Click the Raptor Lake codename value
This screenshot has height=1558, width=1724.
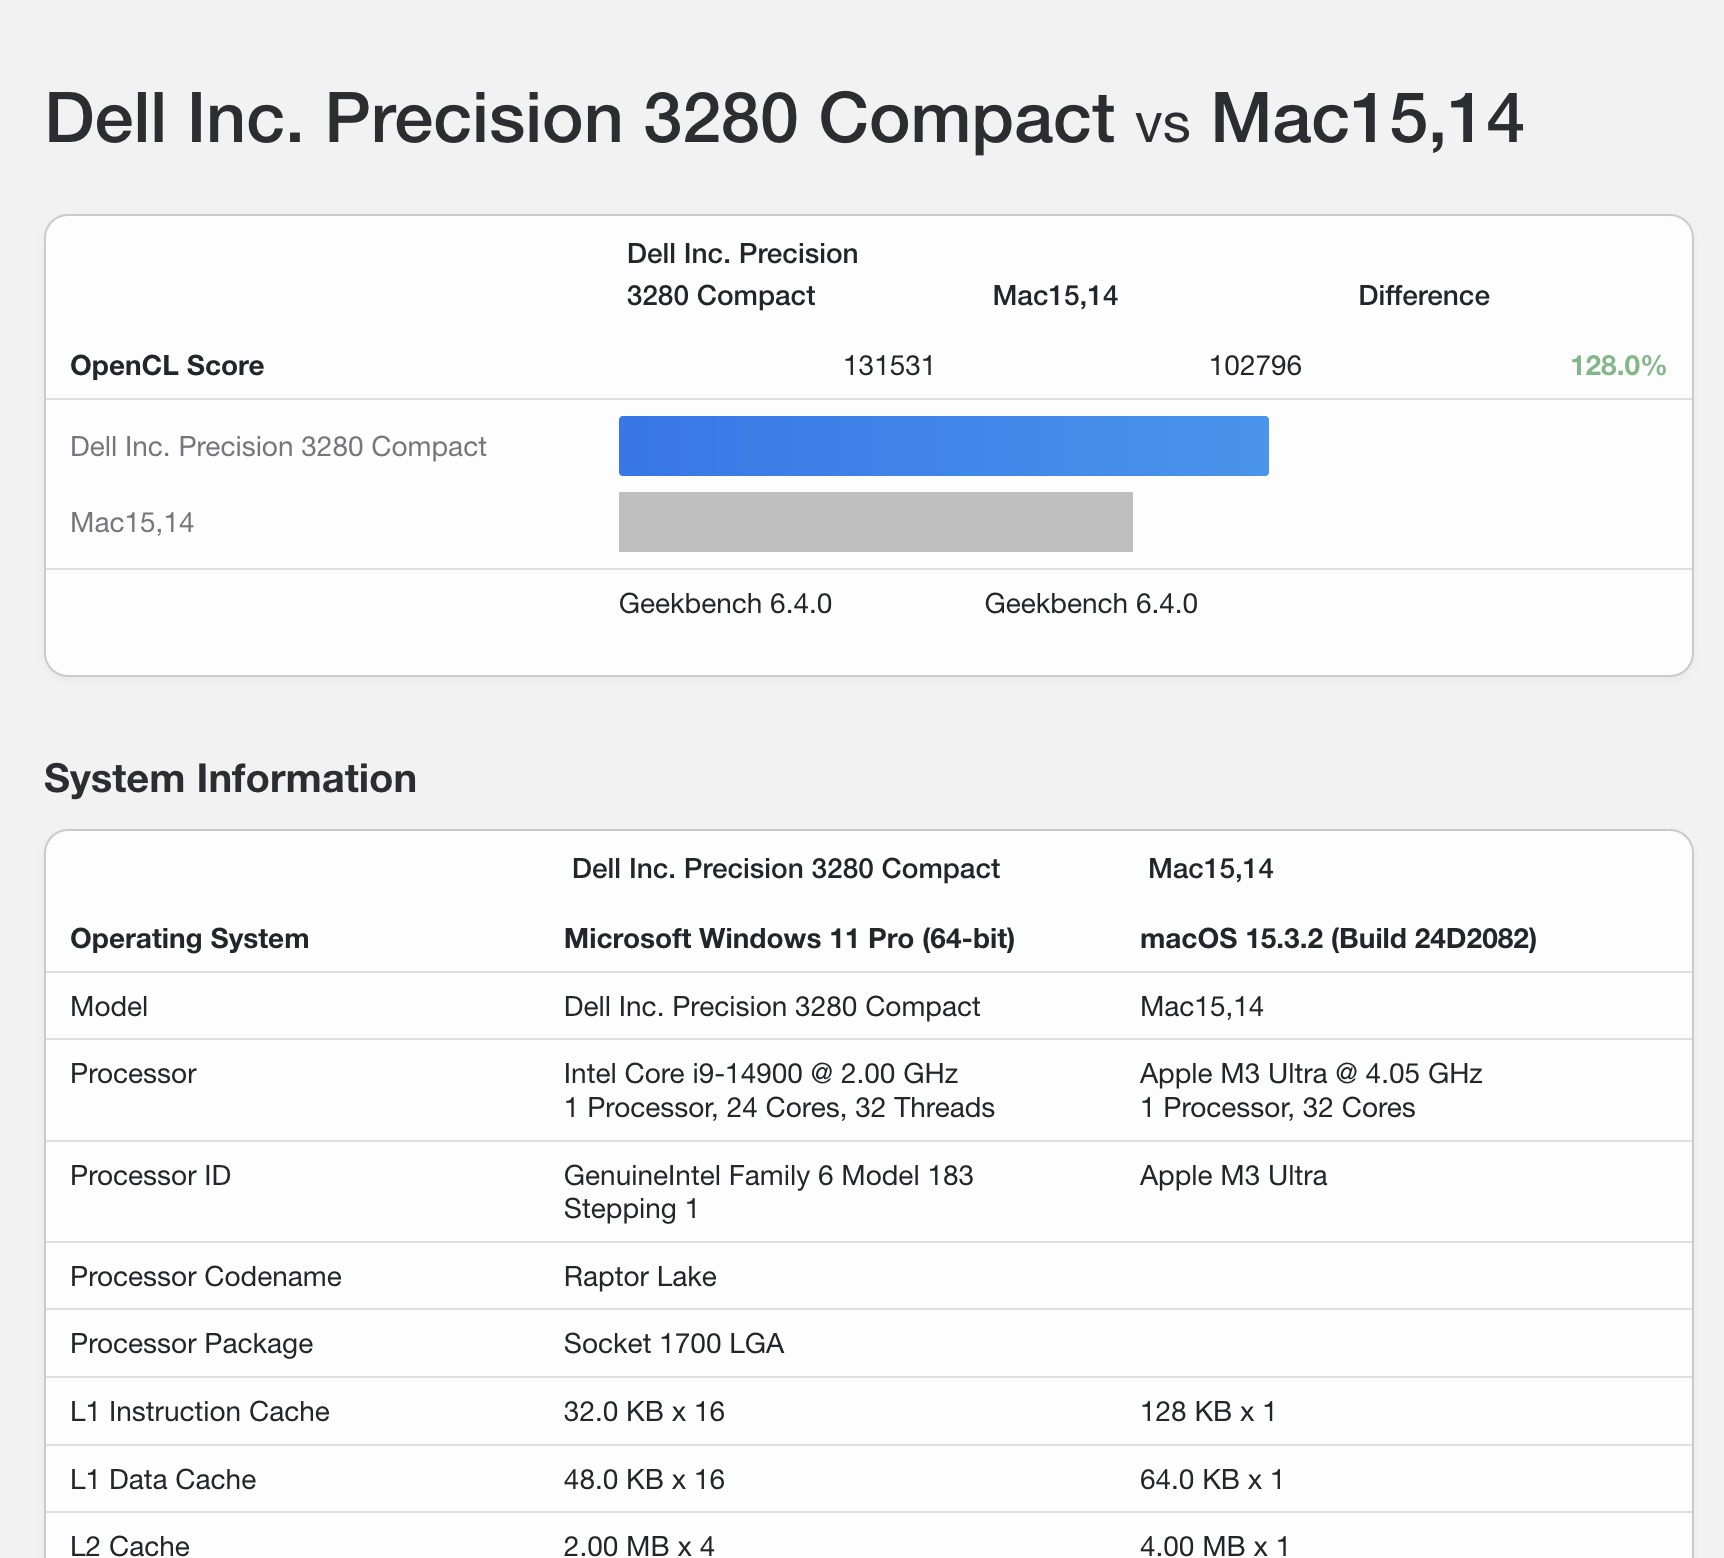coord(640,1277)
